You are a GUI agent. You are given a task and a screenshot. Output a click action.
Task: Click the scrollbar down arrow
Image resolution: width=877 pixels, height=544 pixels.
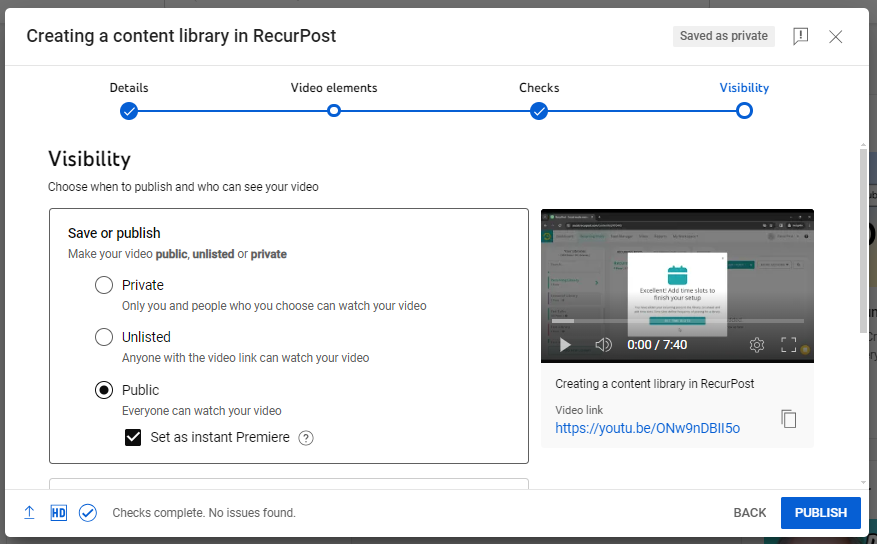tap(864, 482)
